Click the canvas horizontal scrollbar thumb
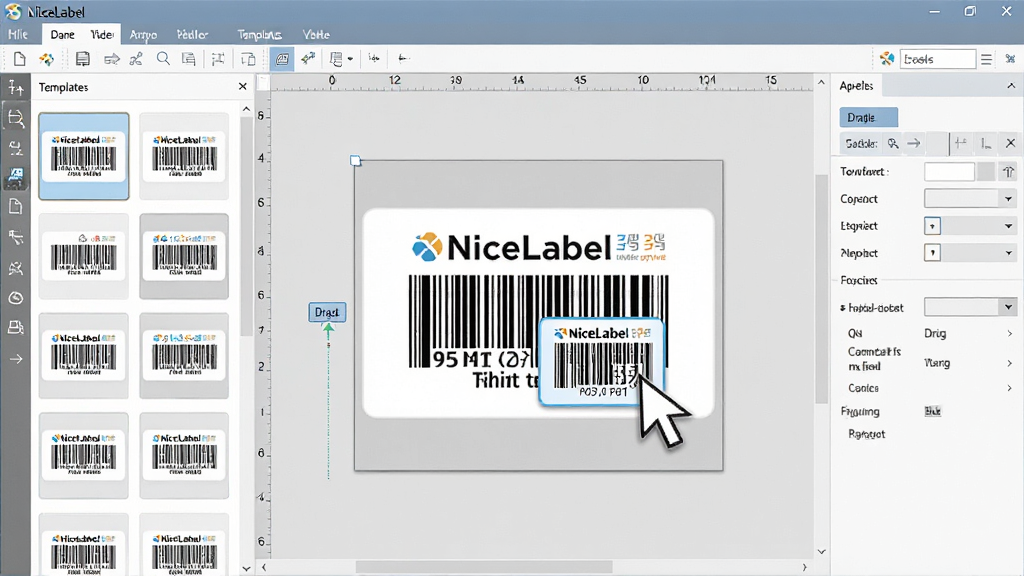The height and width of the screenshot is (576, 1024). [x=484, y=568]
